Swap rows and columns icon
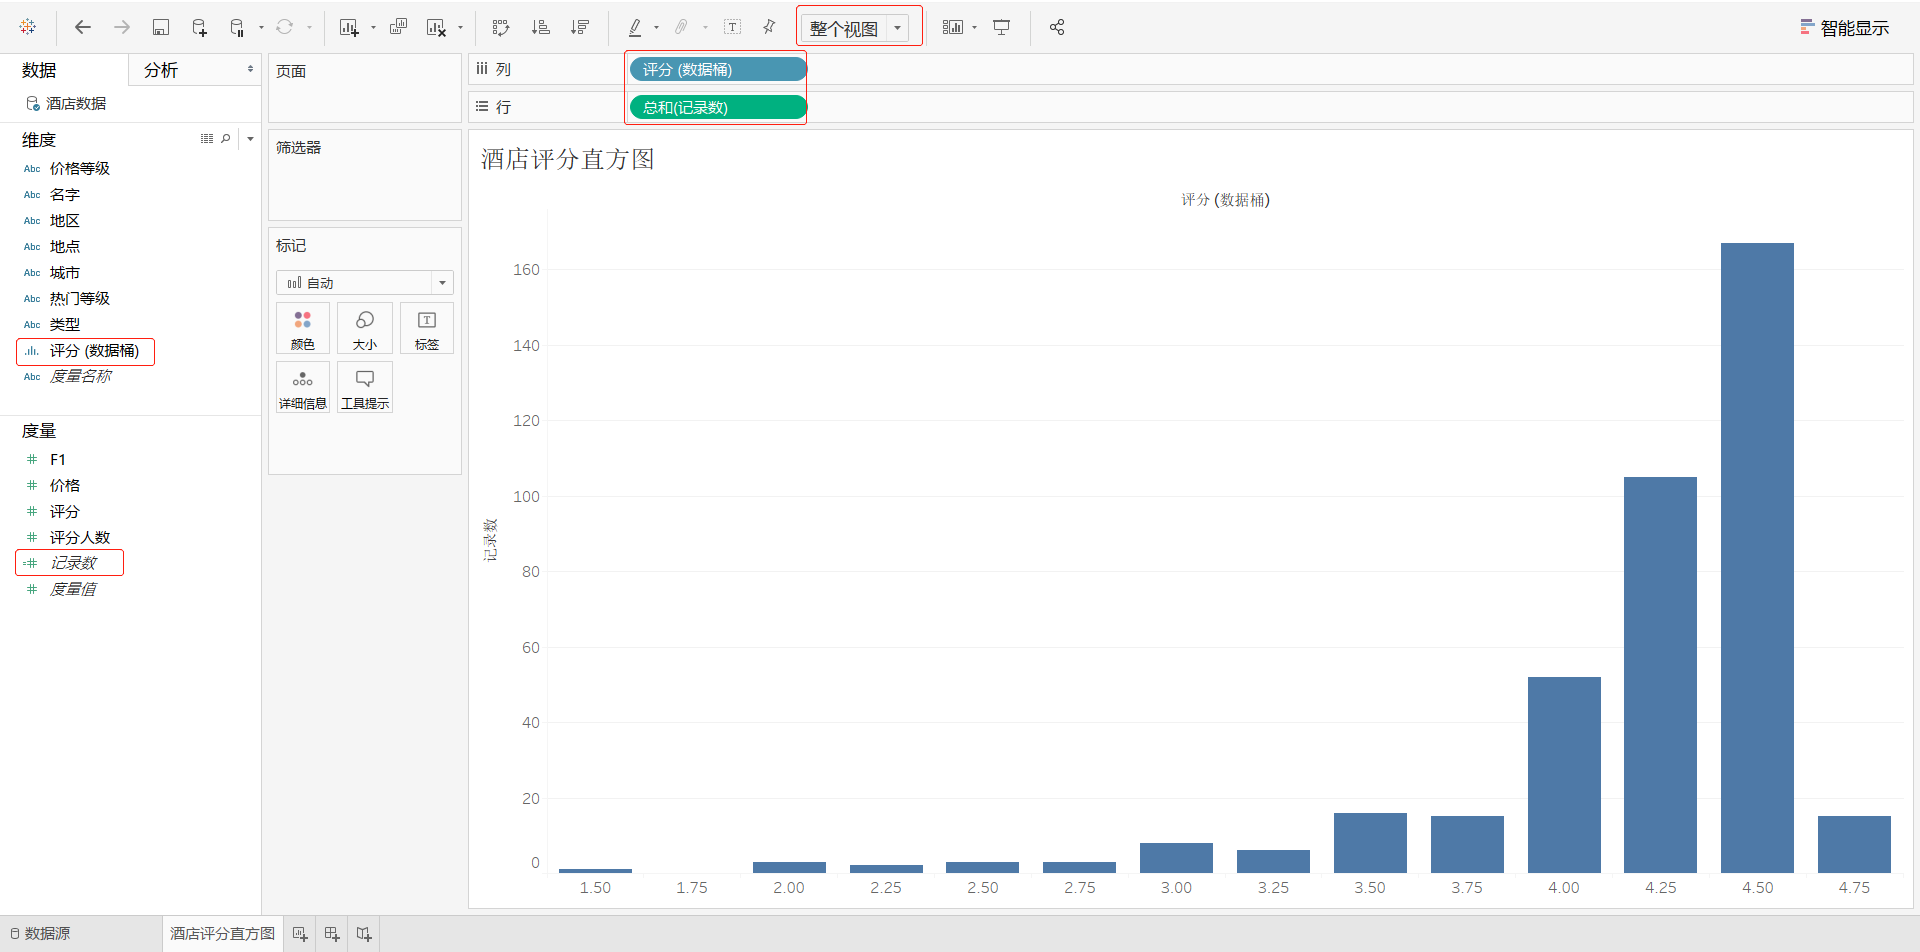The height and width of the screenshot is (952, 1920). click(501, 27)
